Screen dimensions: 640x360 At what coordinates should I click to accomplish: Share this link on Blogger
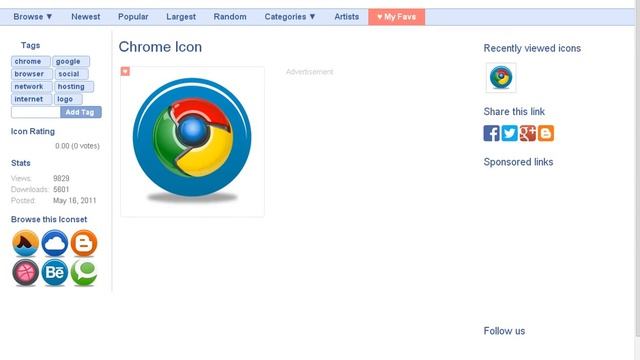pos(546,133)
